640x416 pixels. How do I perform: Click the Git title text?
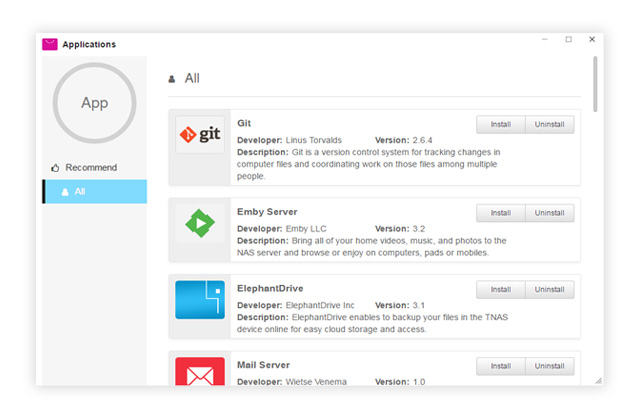click(244, 123)
